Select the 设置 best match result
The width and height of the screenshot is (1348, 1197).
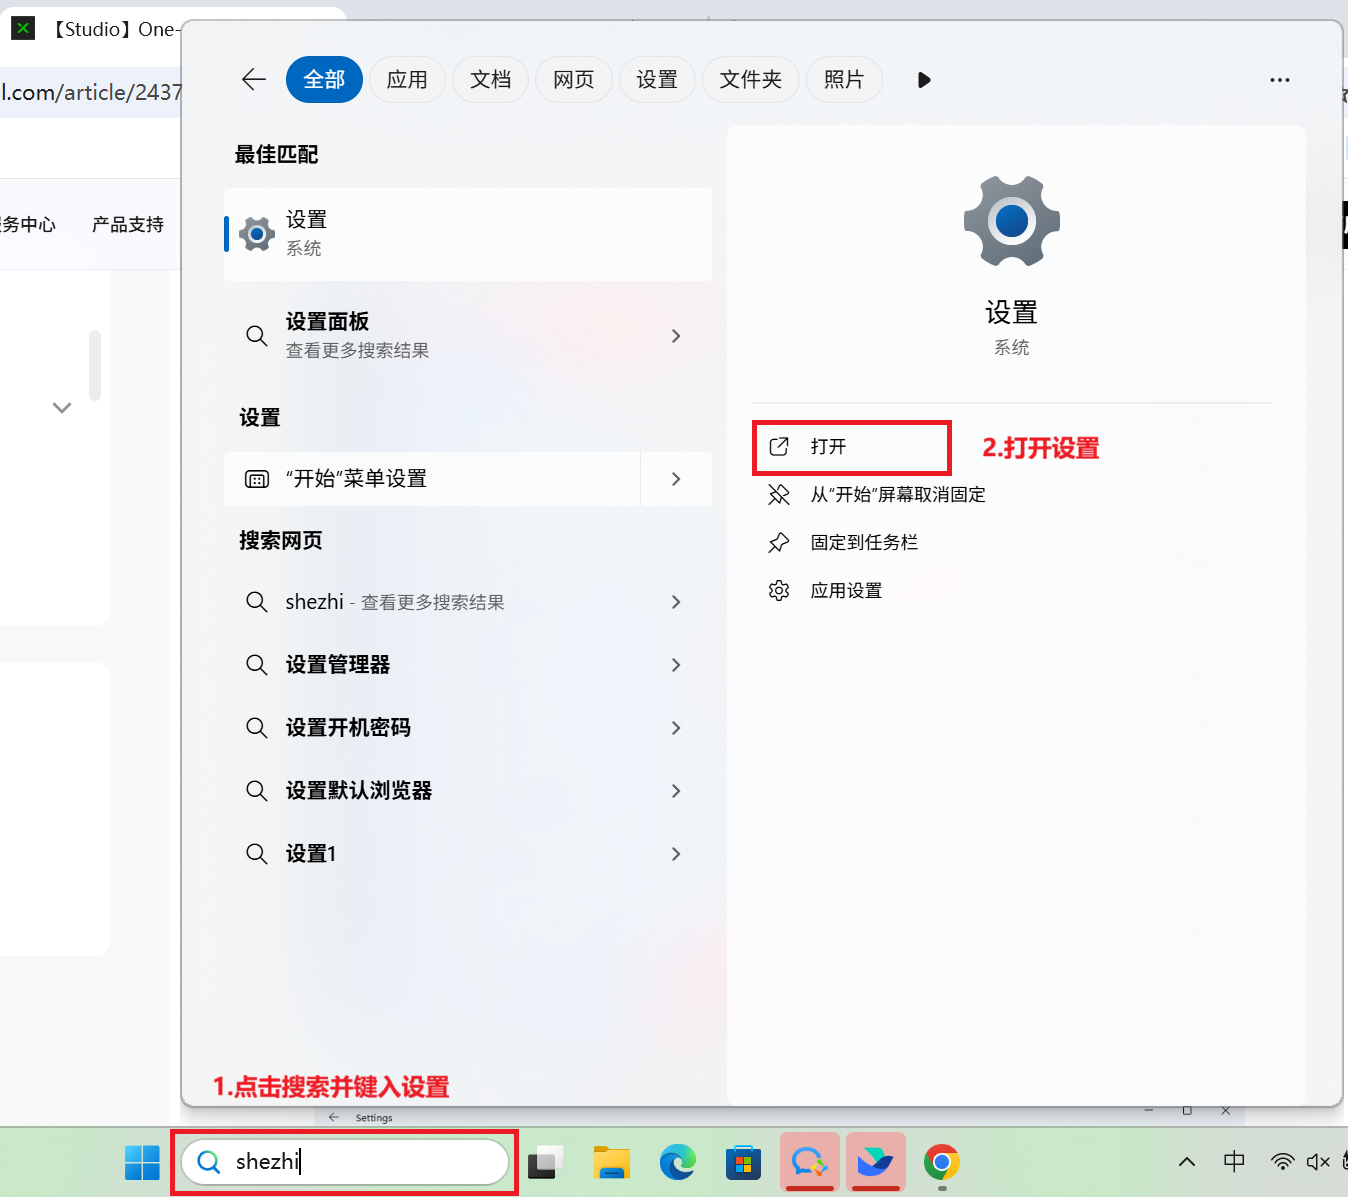point(468,234)
